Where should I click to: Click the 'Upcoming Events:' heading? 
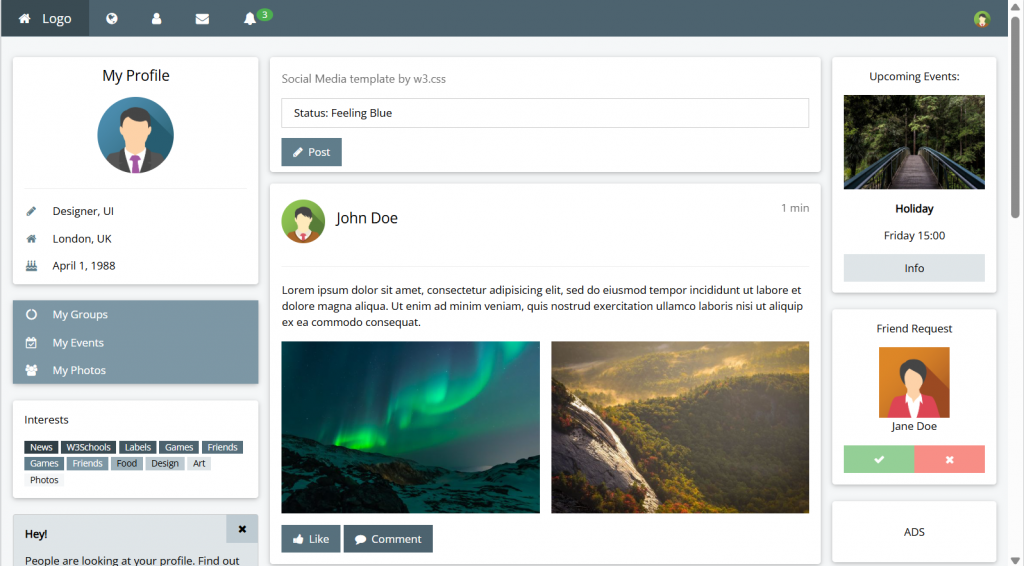[914, 76]
